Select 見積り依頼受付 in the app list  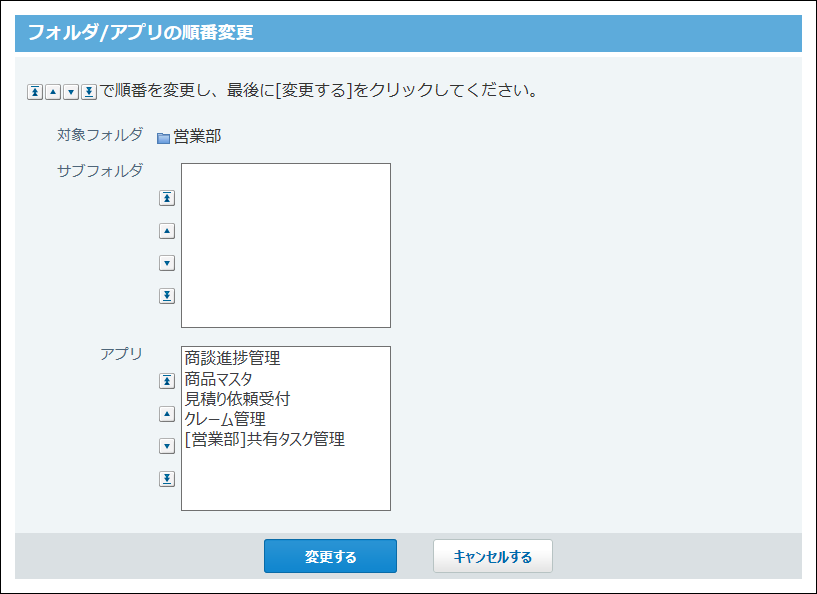click(x=286, y=399)
